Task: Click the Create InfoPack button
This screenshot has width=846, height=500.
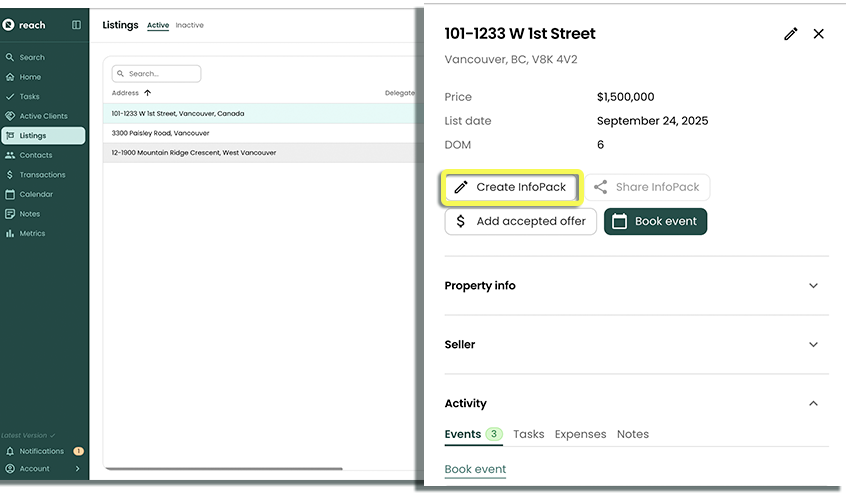Action: (510, 187)
